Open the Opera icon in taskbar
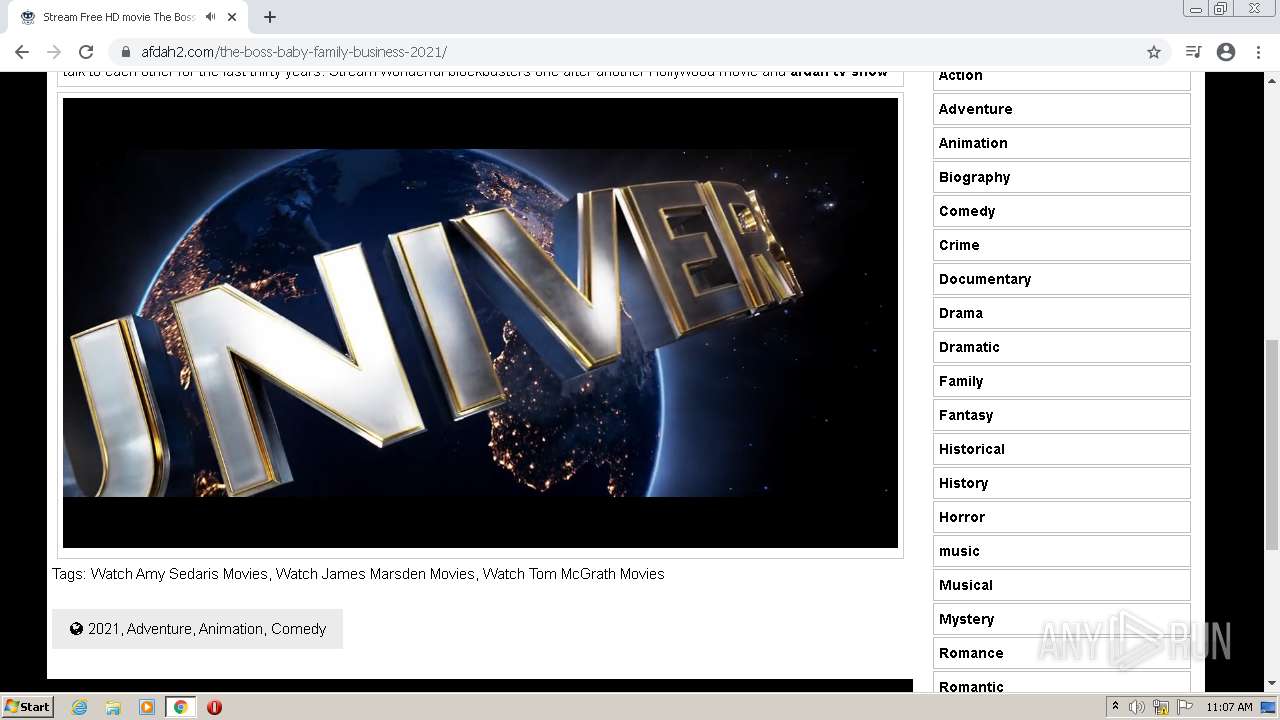Image resolution: width=1280 pixels, height=720 pixels. (x=214, y=707)
